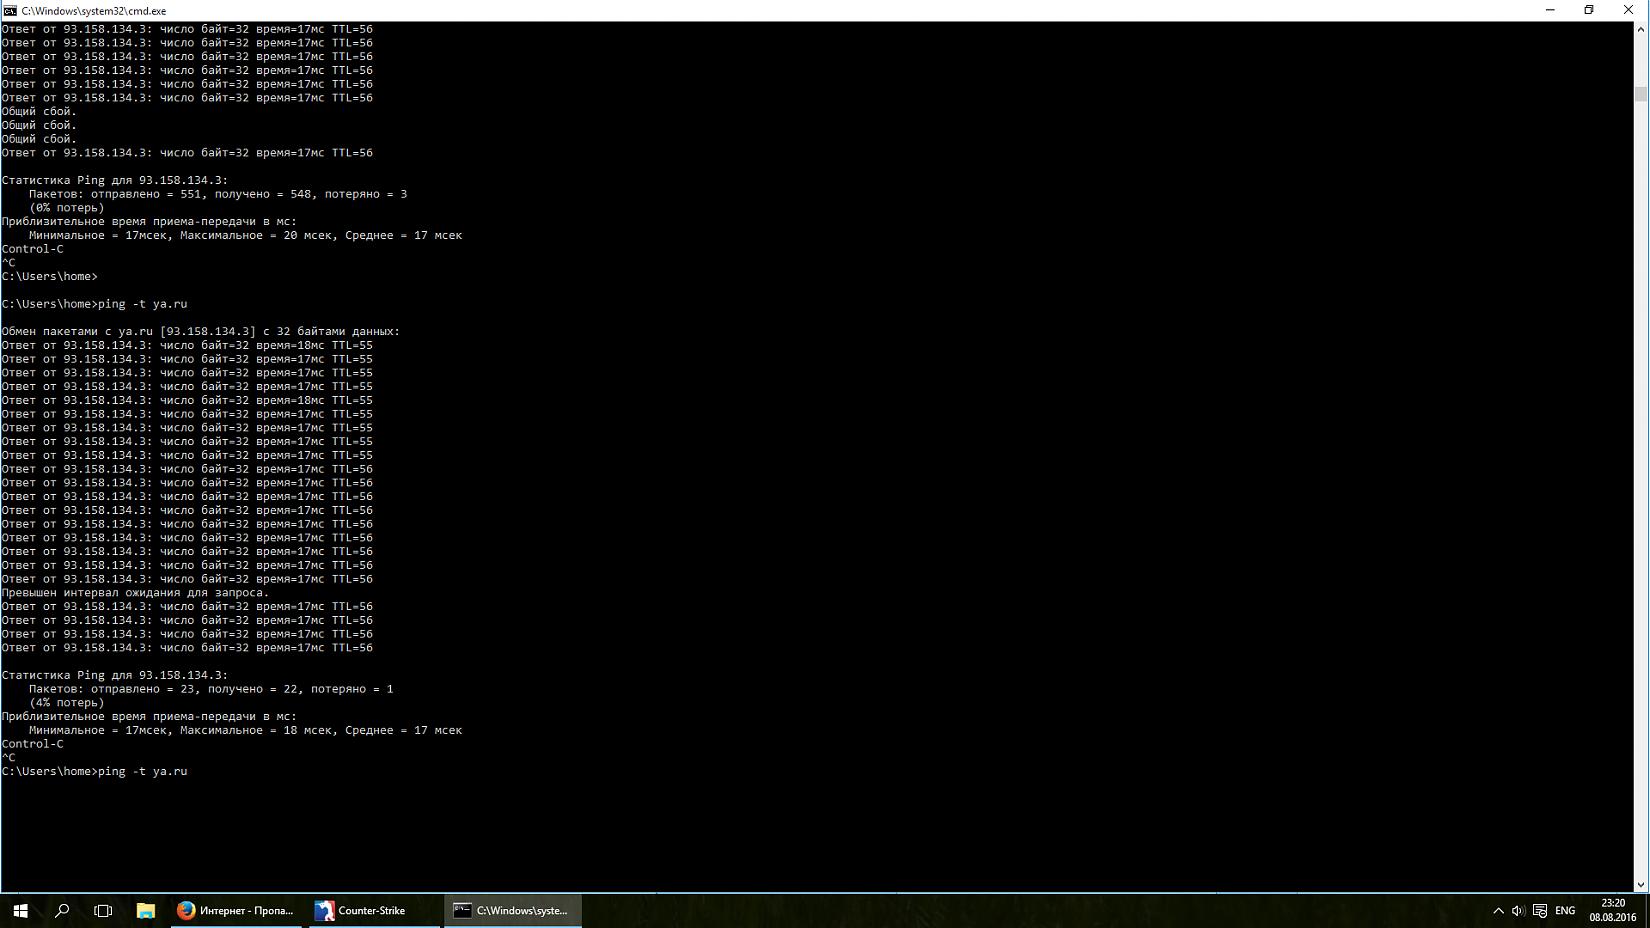Screen dimensions: 1650x928
Task: Switch to the Firefox browser window
Action: (236, 910)
